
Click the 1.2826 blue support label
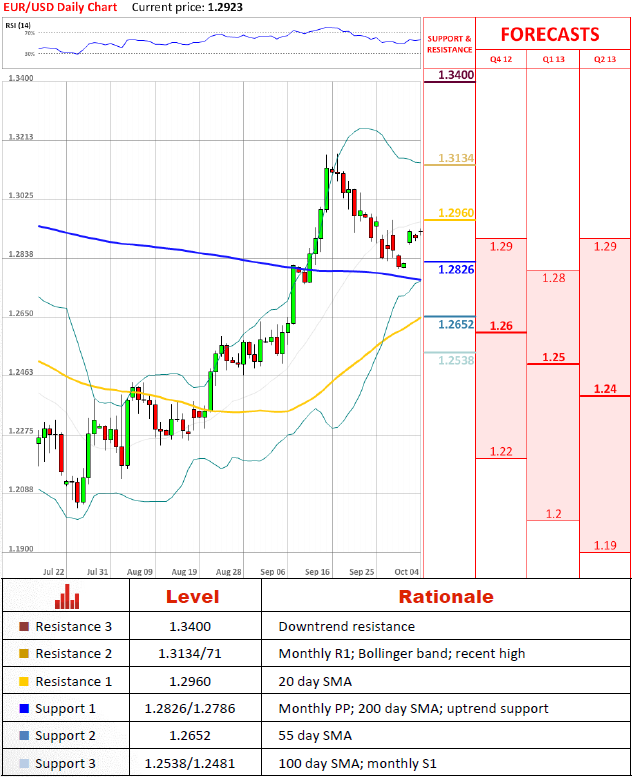click(x=455, y=270)
